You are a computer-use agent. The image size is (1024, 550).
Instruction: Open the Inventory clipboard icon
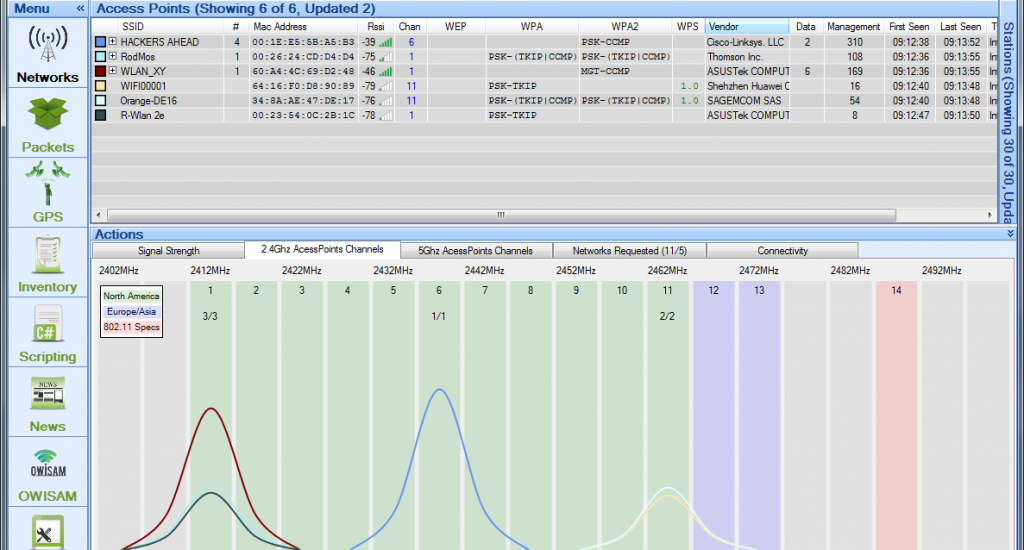(x=47, y=253)
